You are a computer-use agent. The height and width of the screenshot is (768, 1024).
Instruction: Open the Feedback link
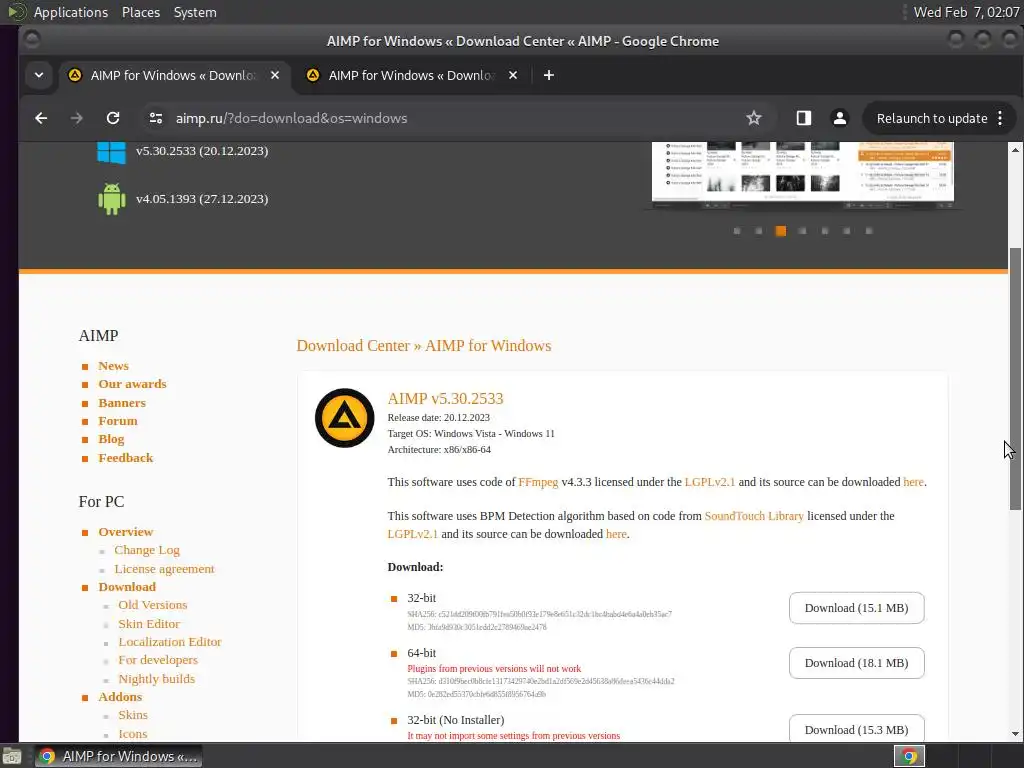click(126, 458)
